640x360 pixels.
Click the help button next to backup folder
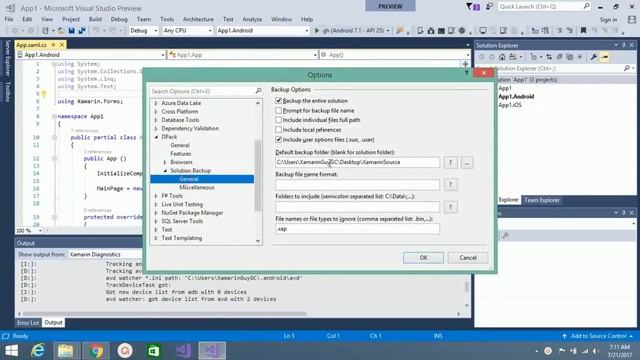tap(451, 162)
